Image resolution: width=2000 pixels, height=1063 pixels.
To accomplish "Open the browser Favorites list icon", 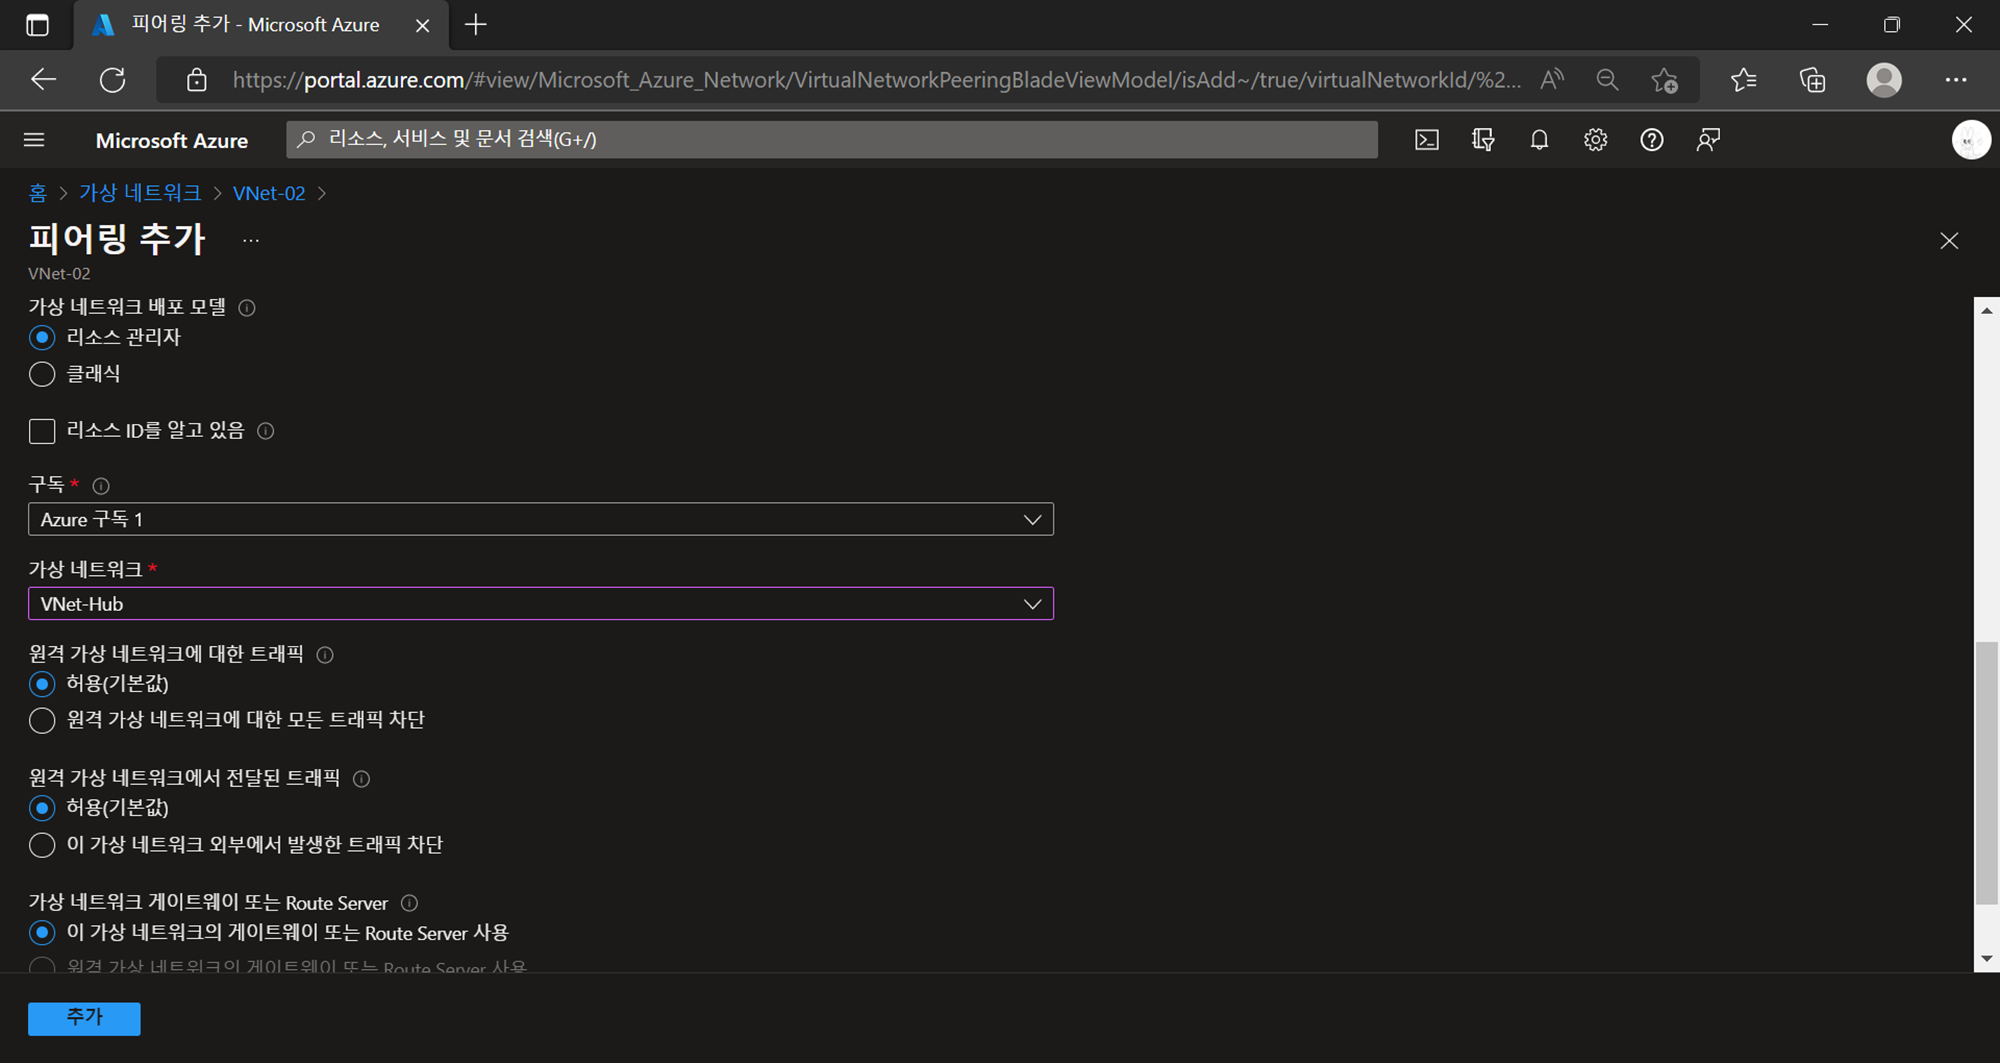I will (x=1744, y=80).
